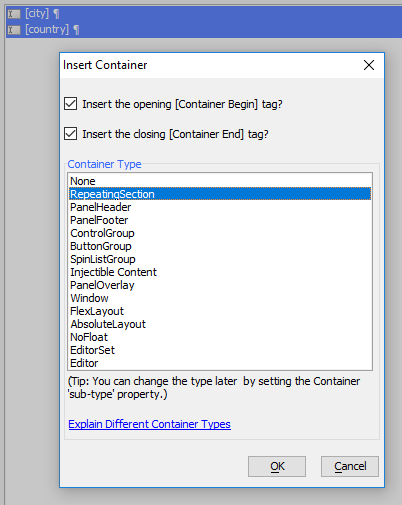Select RepeatingSection in the list

point(220,194)
